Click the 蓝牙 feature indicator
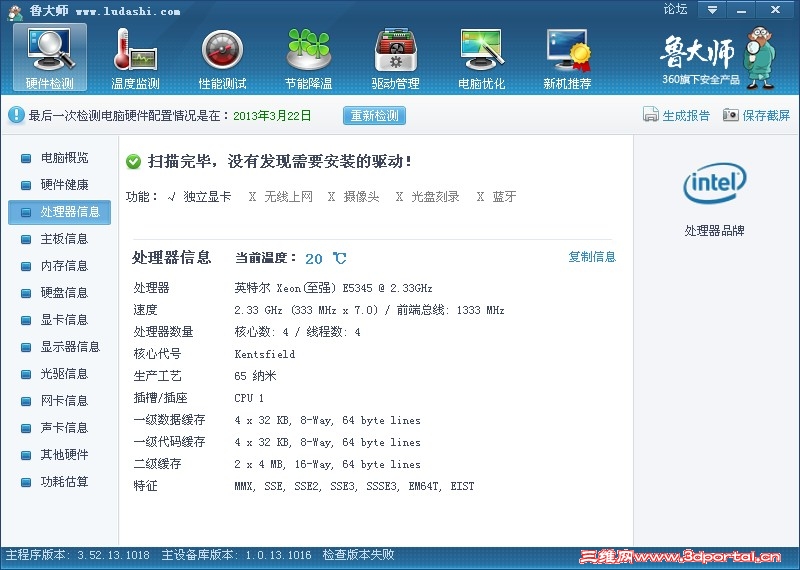The height and width of the screenshot is (570, 800). 496,196
